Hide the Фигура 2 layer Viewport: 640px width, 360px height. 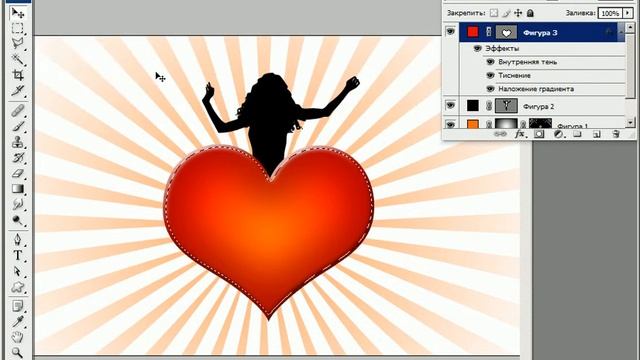coord(450,105)
